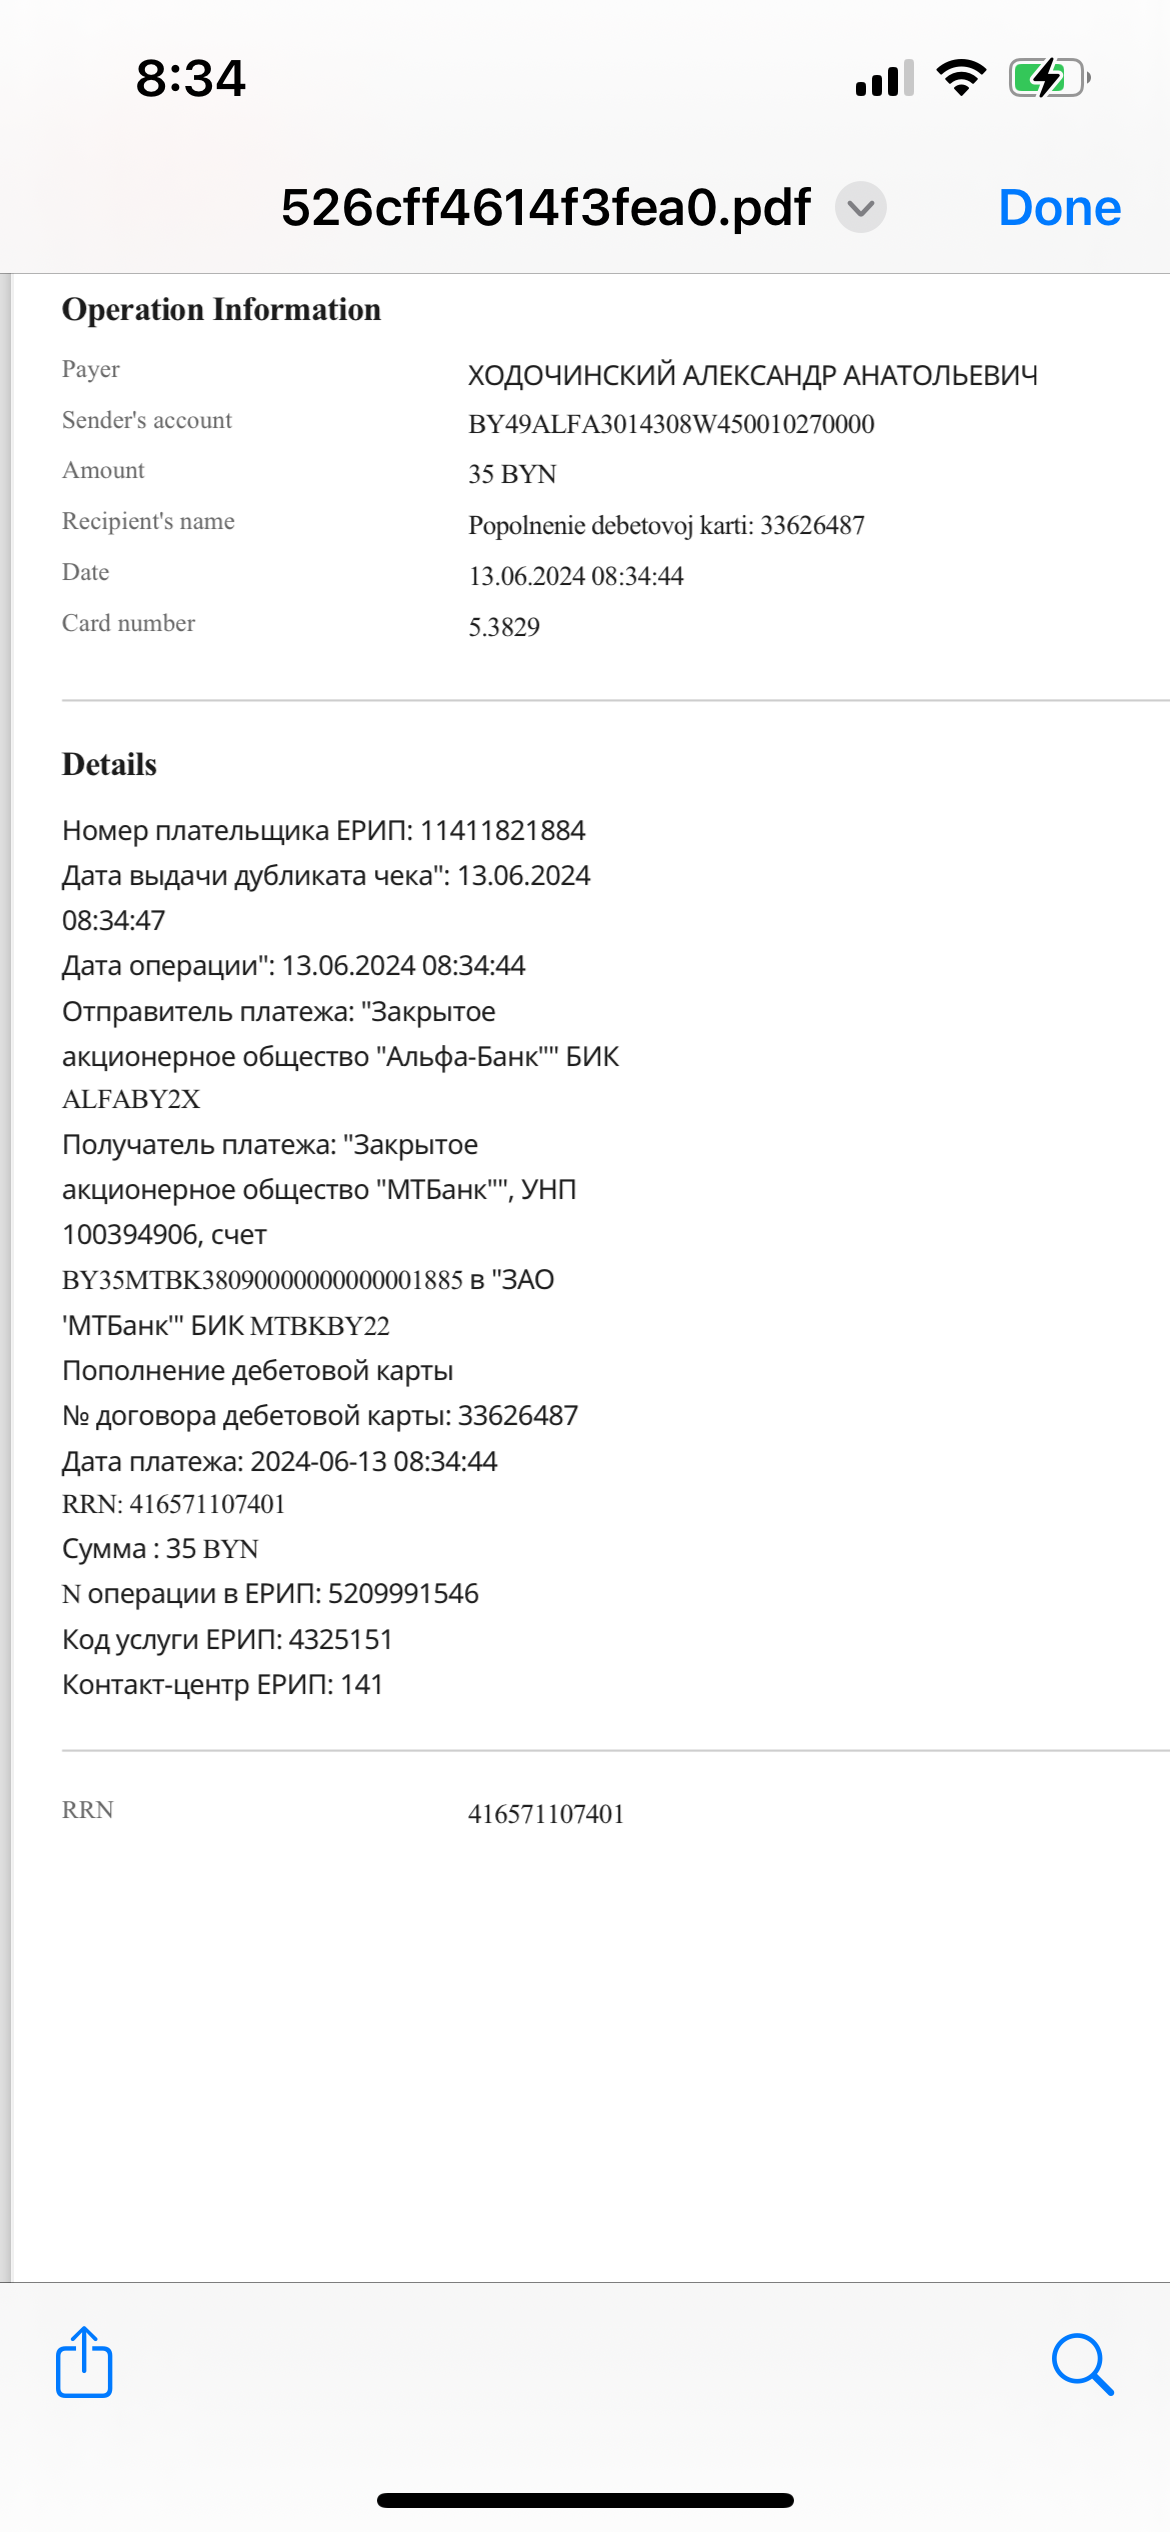Tap the Share icon in bottom toolbar
Image resolution: width=1170 pixels, height=2532 pixels.
pyautogui.click(x=84, y=2362)
